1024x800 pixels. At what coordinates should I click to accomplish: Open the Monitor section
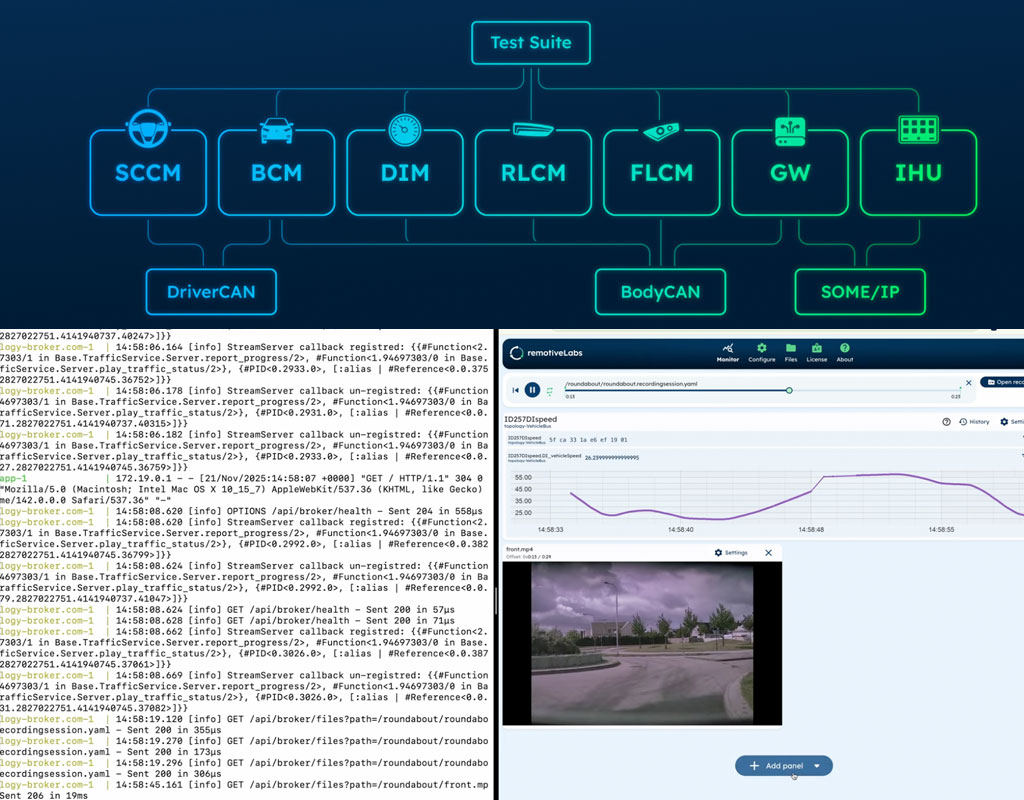click(729, 346)
